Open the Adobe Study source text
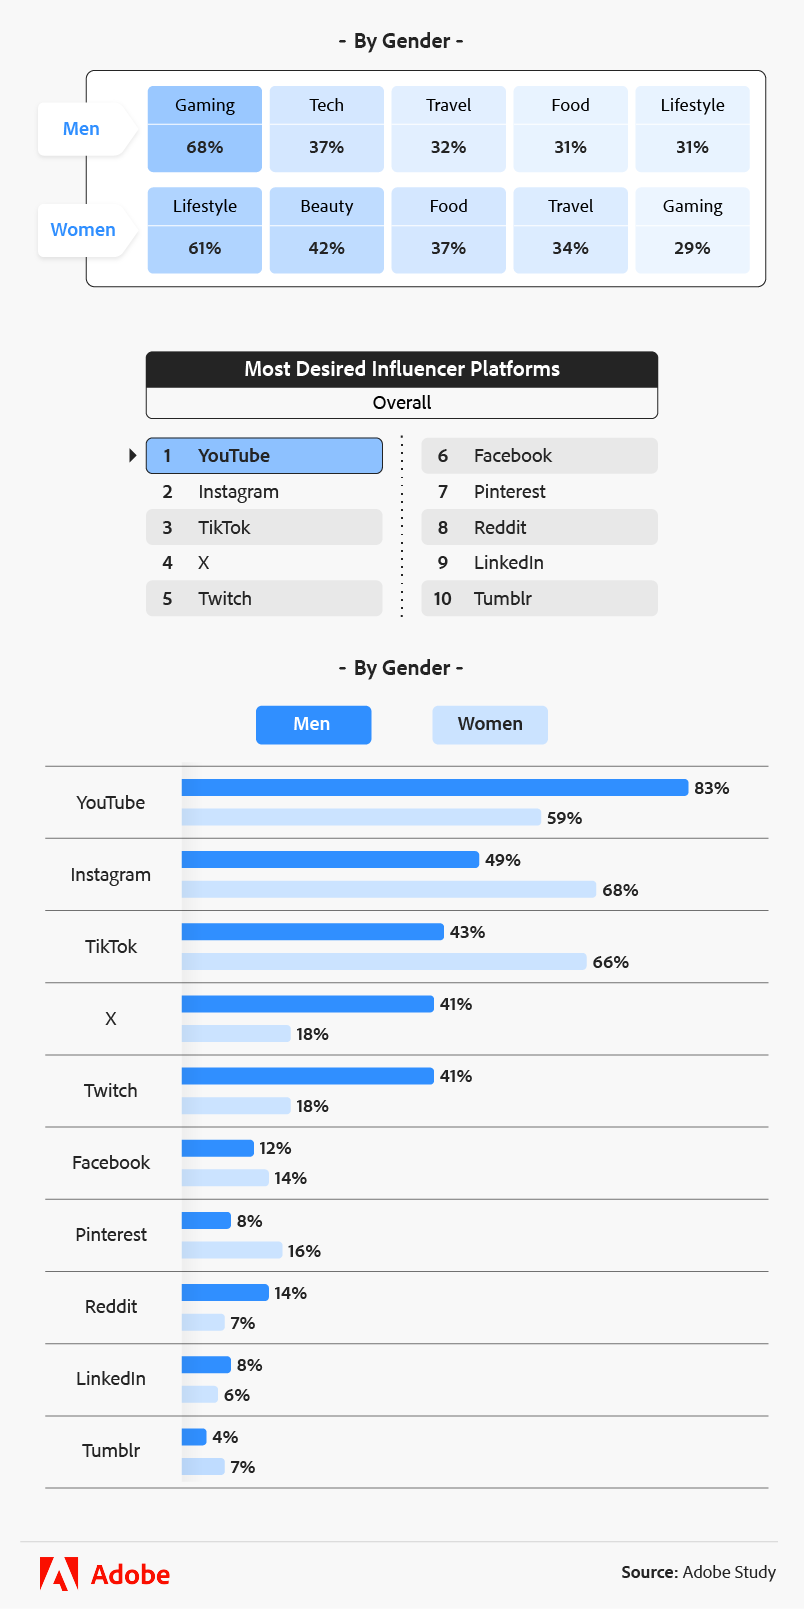The height and width of the screenshot is (1609, 804). (698, 1573)
